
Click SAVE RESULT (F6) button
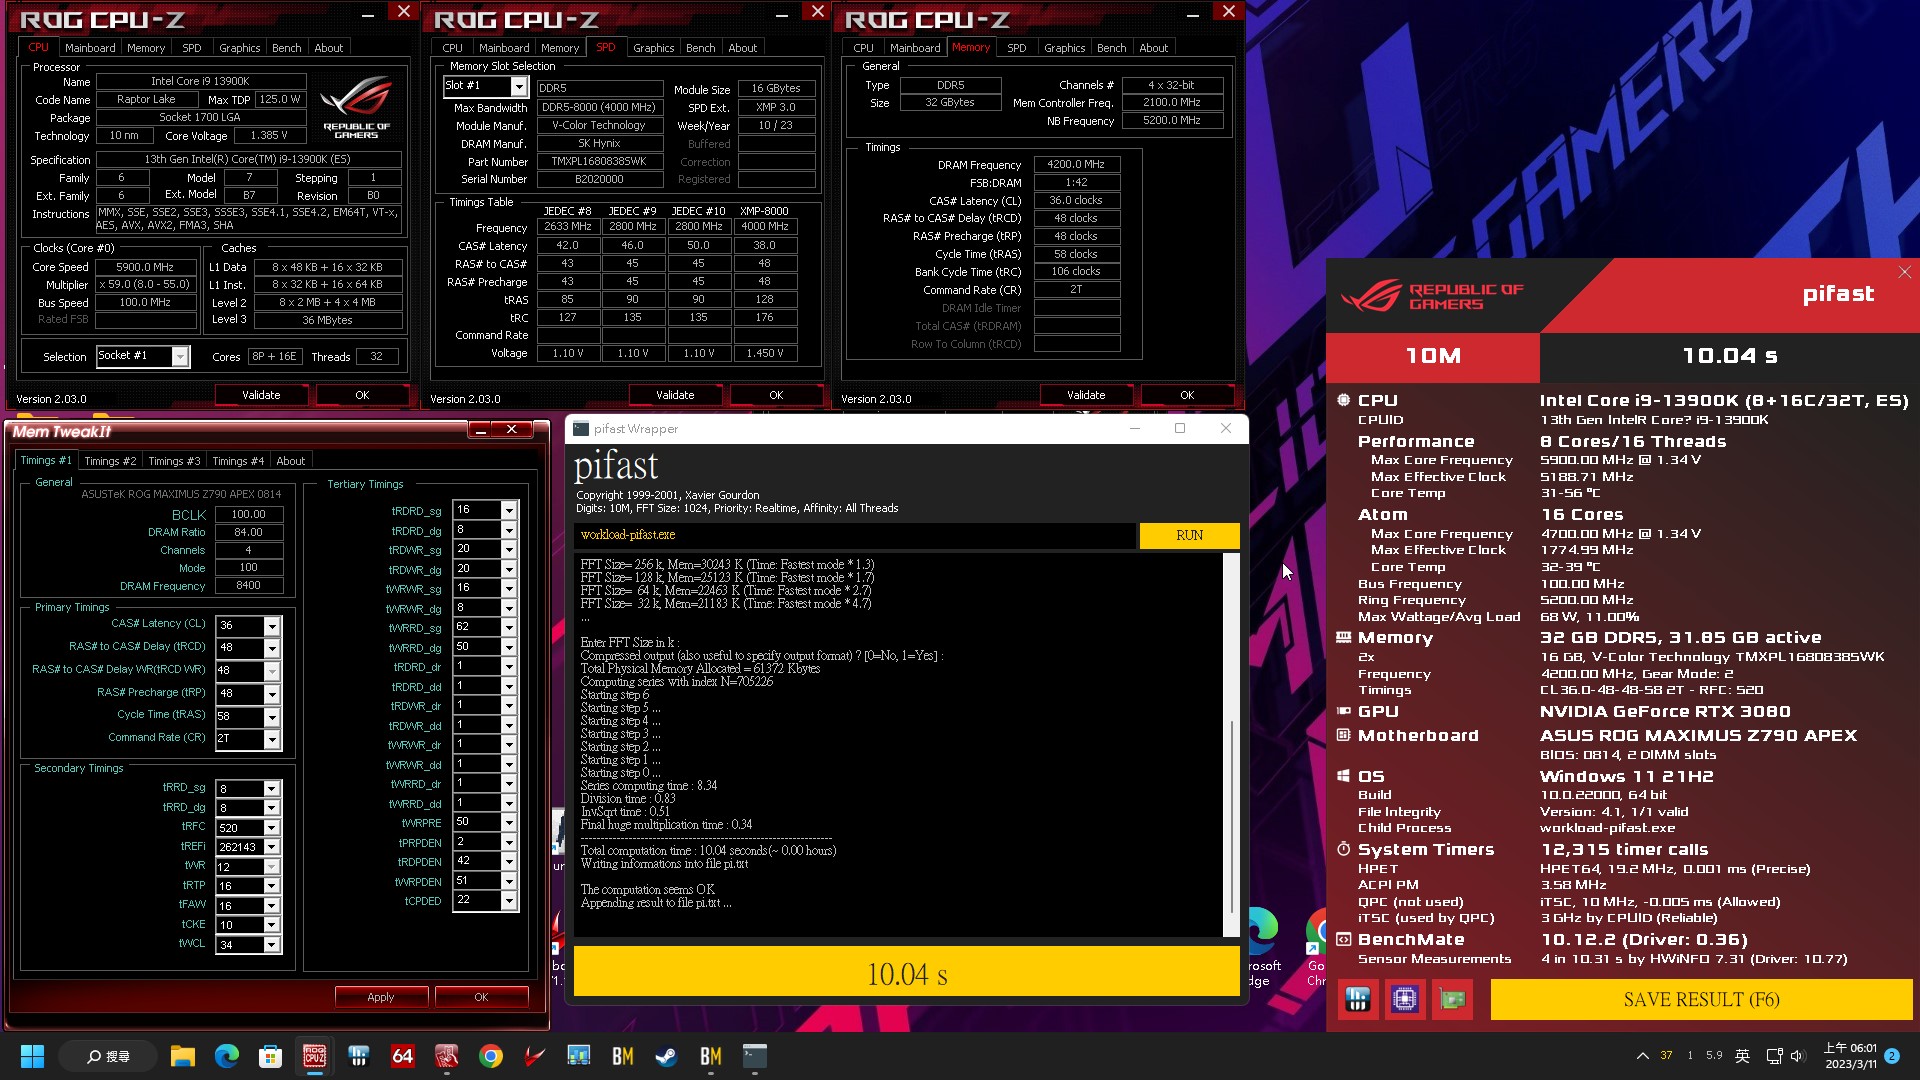(1701, 999)
